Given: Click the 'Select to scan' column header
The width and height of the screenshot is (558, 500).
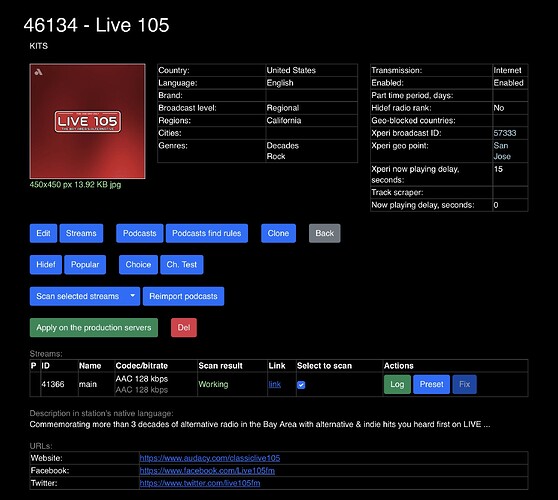Looking at the screenshot, I should click(324, 366).
